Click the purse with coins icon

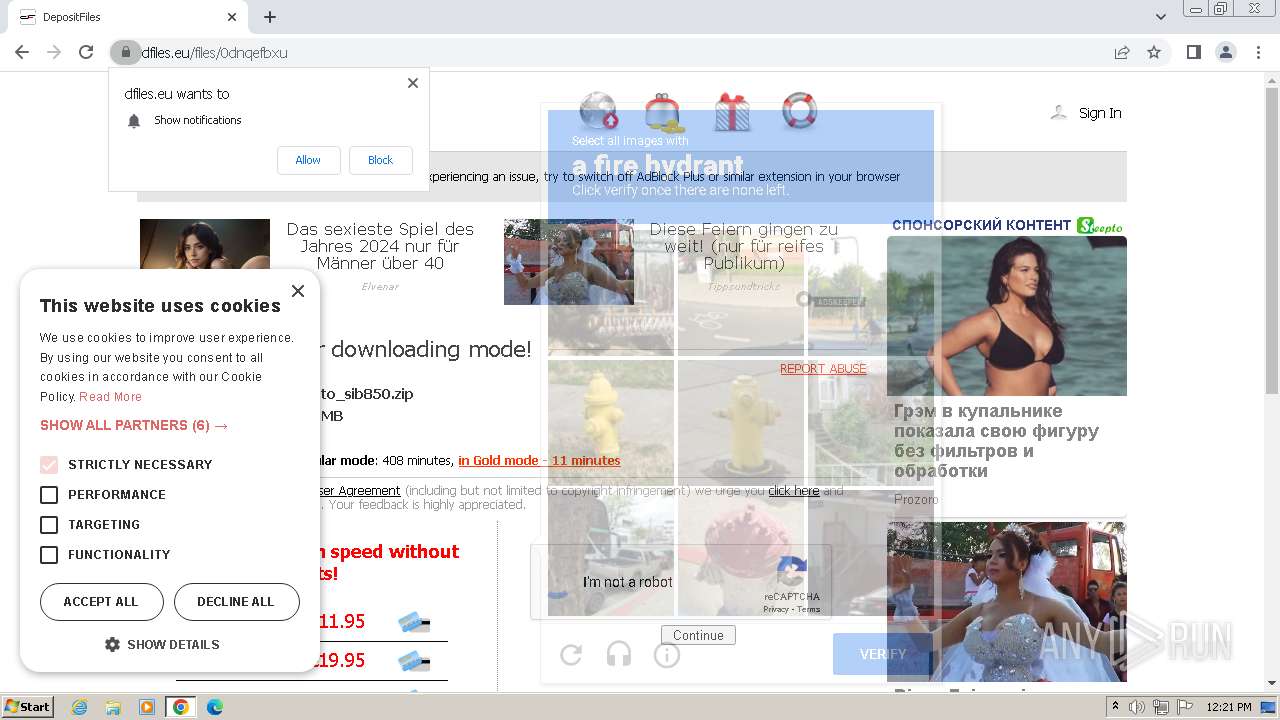click(x=664, y=113)
